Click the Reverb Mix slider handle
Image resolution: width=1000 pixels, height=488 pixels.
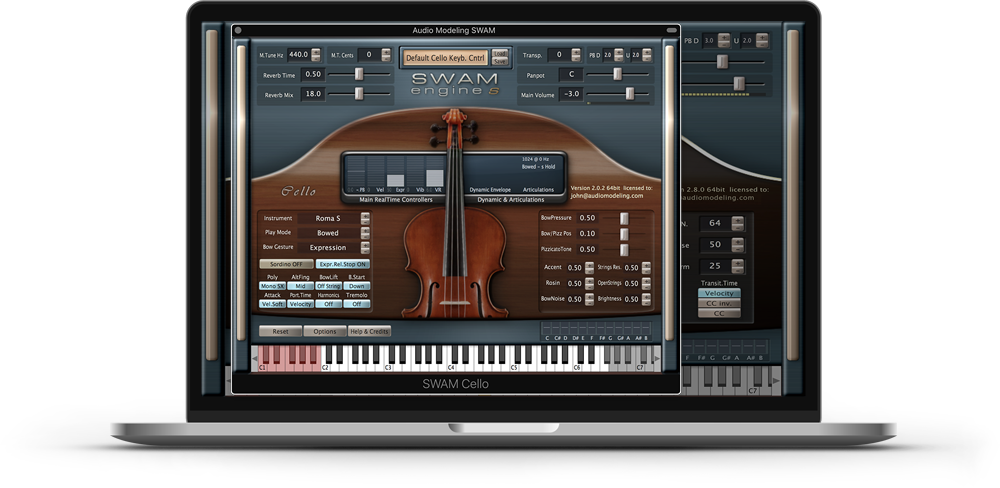click(x=359, y=94)
